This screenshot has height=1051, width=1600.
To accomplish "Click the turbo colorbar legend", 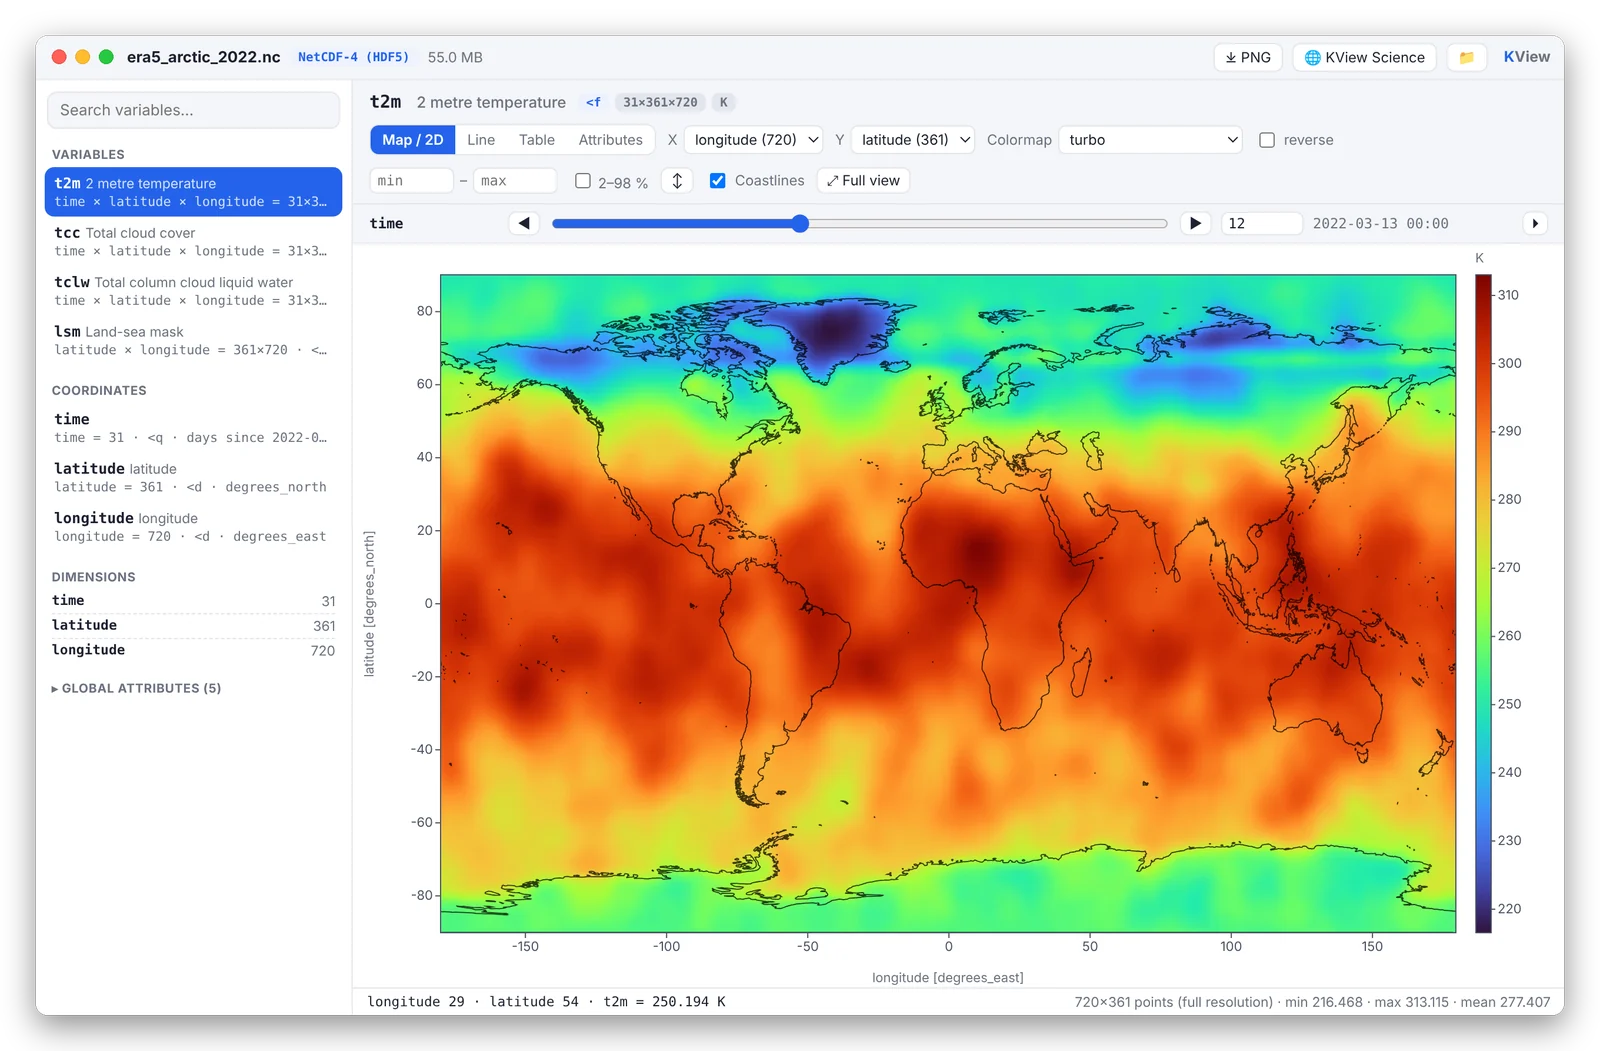I will [x=1483, y=603].
